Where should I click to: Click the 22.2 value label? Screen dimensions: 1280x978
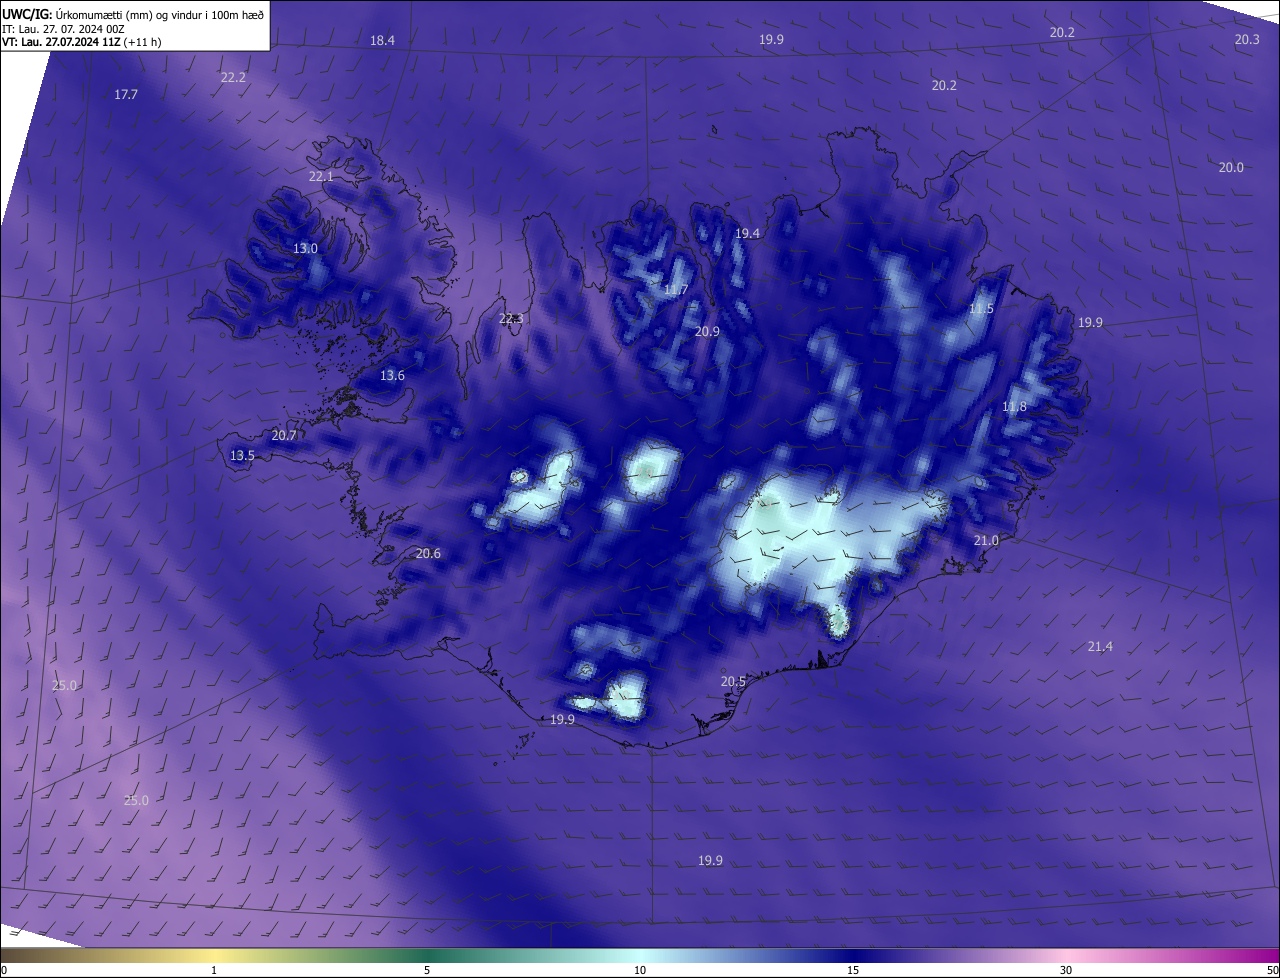233,78
